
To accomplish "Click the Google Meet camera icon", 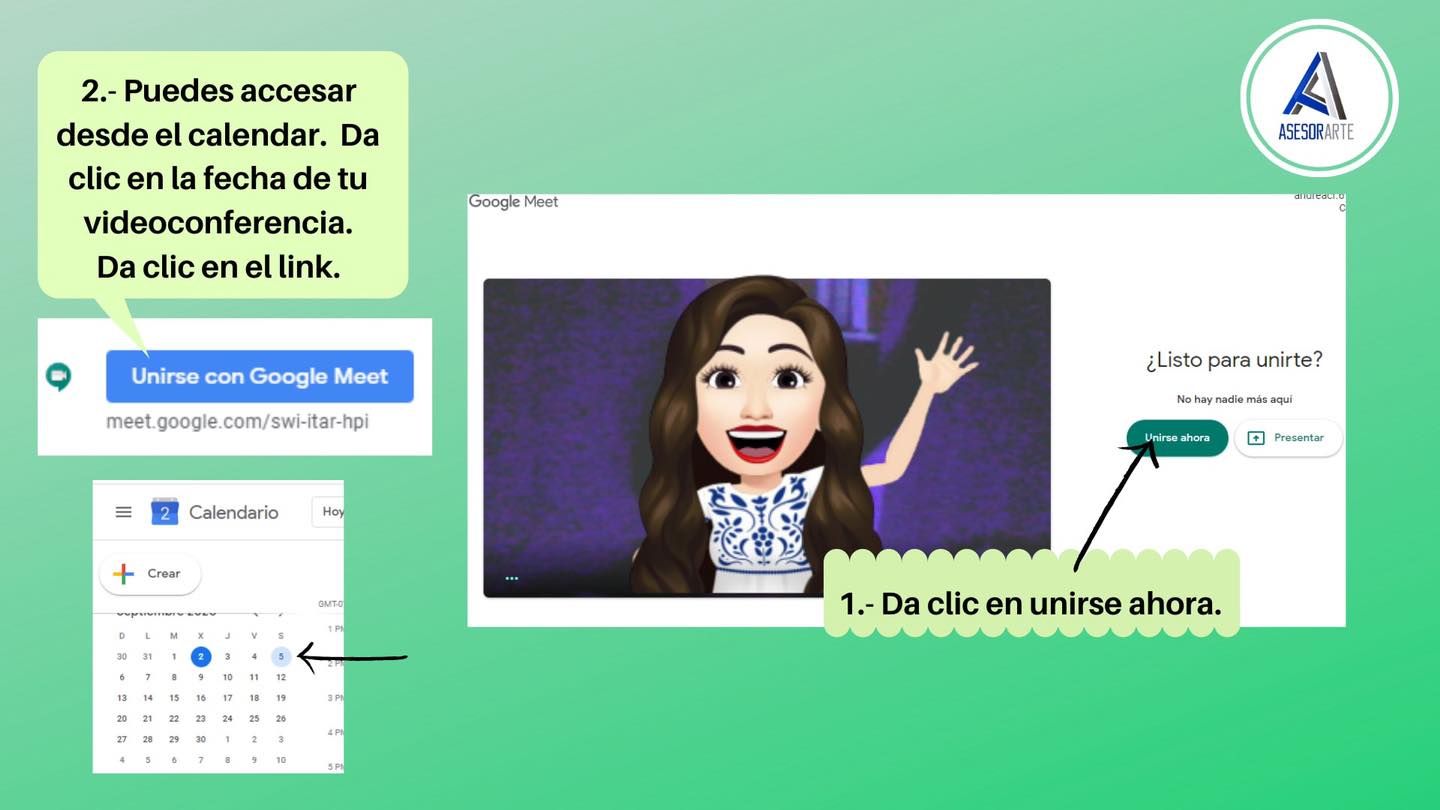I will 58,376.
